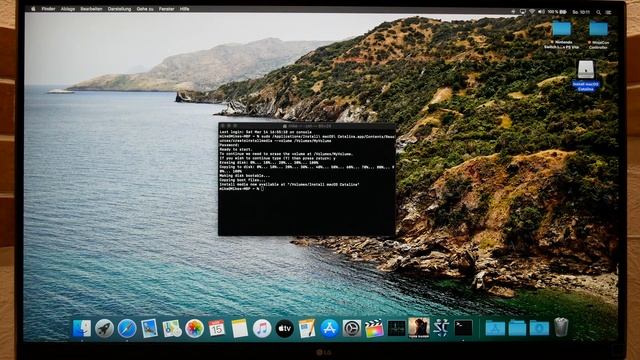Click the AirPlay display icon
The height and width of the screenshot is (360, 640).
click(523, 12)
